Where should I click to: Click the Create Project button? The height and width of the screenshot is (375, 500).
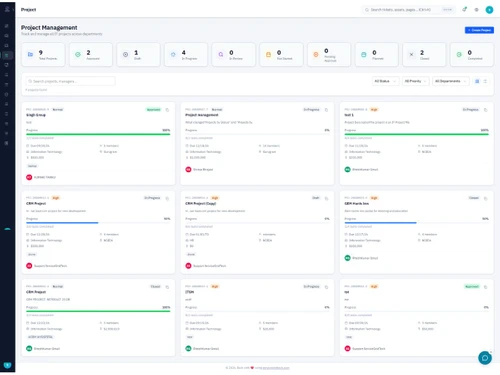(479, 30)
